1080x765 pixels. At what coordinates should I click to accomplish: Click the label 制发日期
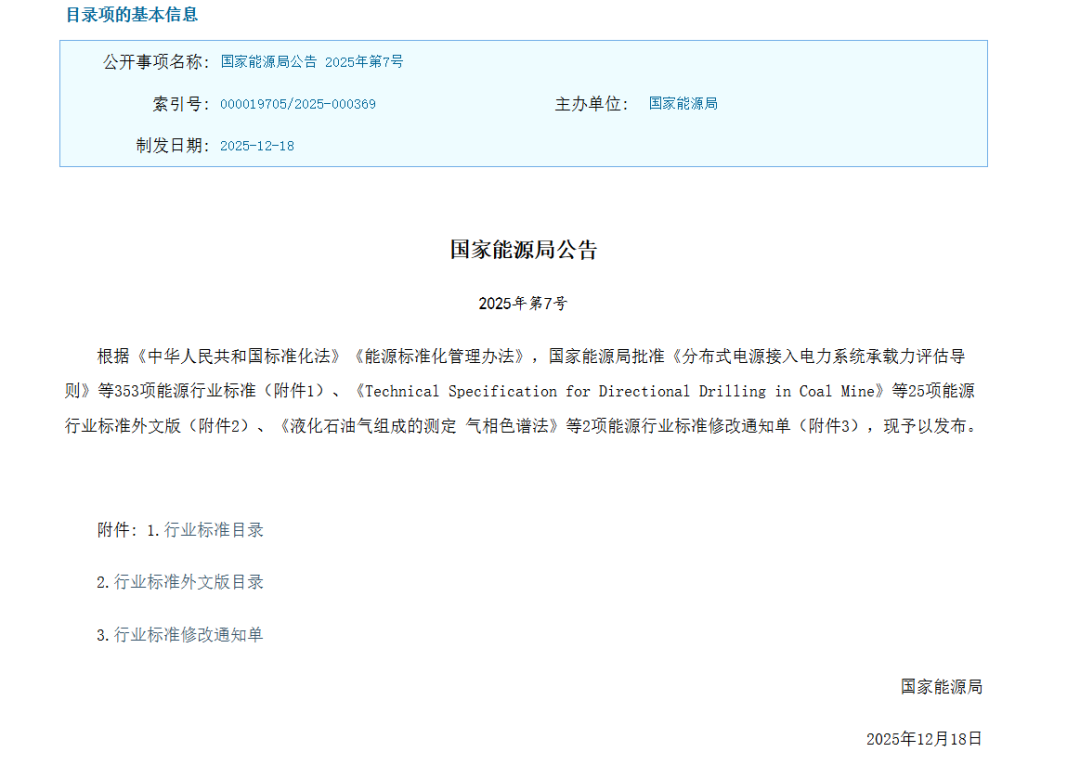click(x=173, y=146)
